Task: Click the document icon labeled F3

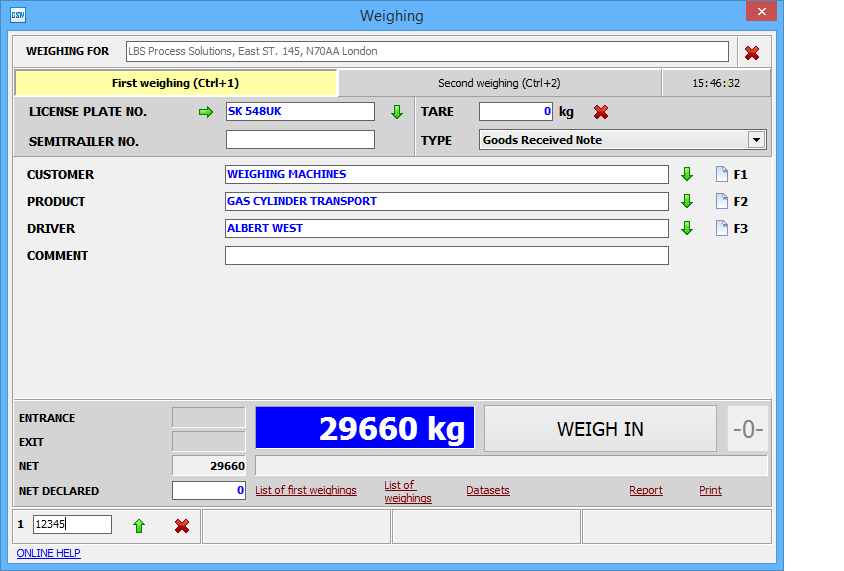Action: tap(722, 228)
